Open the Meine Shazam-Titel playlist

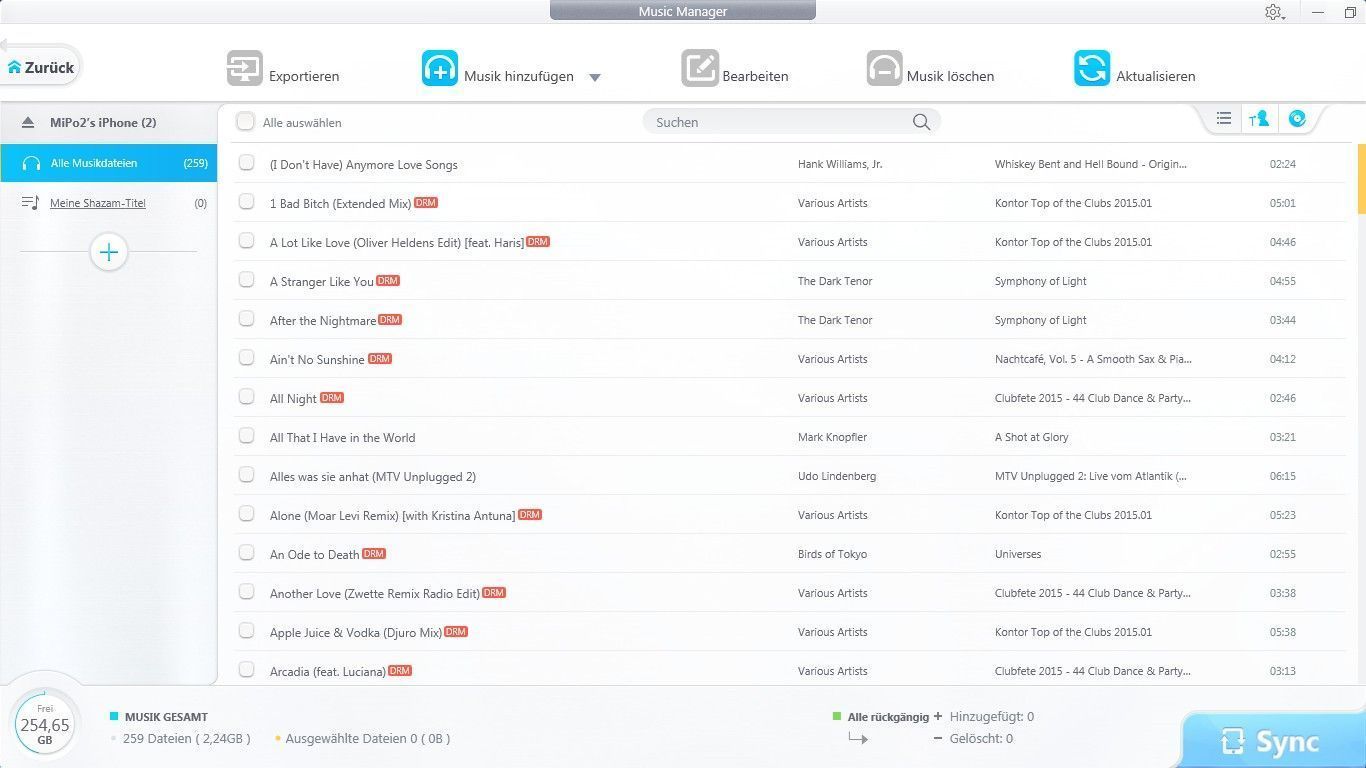[x=98, y=203]
